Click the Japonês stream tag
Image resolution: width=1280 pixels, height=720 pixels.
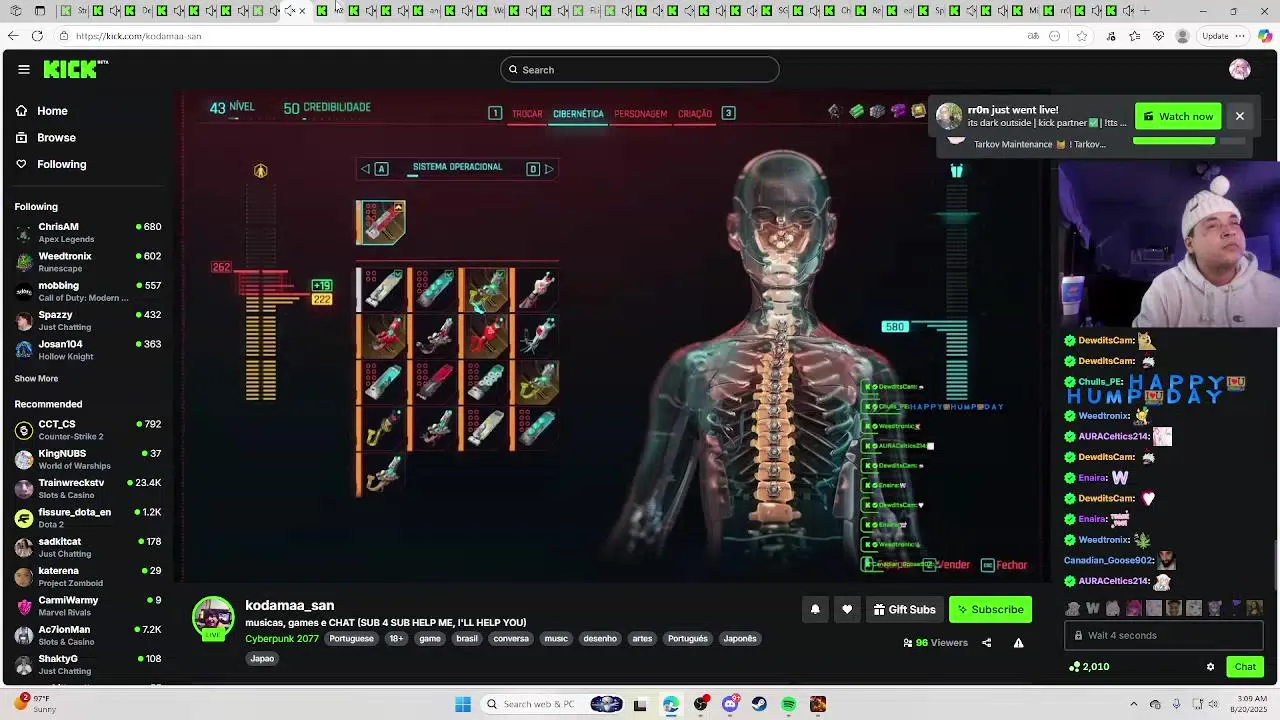(x=740, y=639)
